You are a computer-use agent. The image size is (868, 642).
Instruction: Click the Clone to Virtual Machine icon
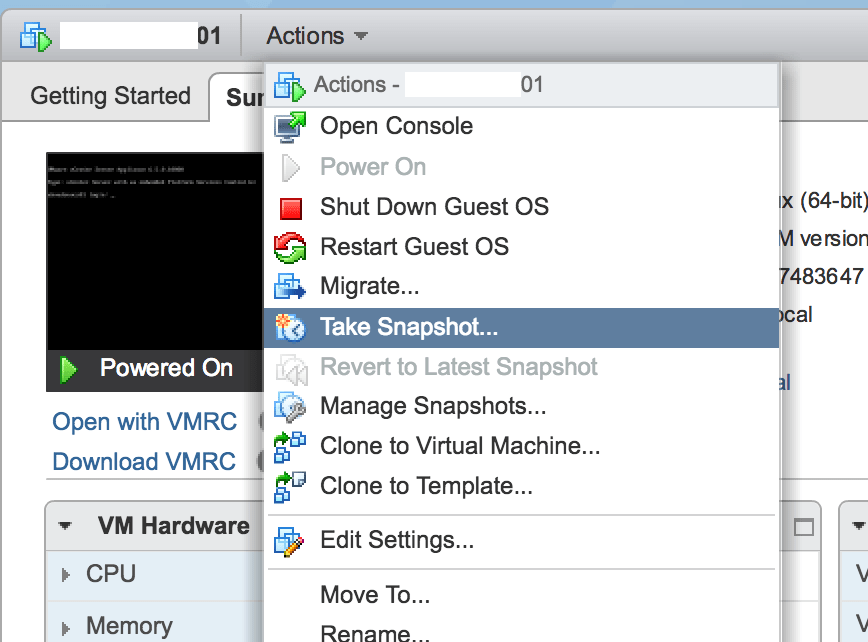pos(290,446)
